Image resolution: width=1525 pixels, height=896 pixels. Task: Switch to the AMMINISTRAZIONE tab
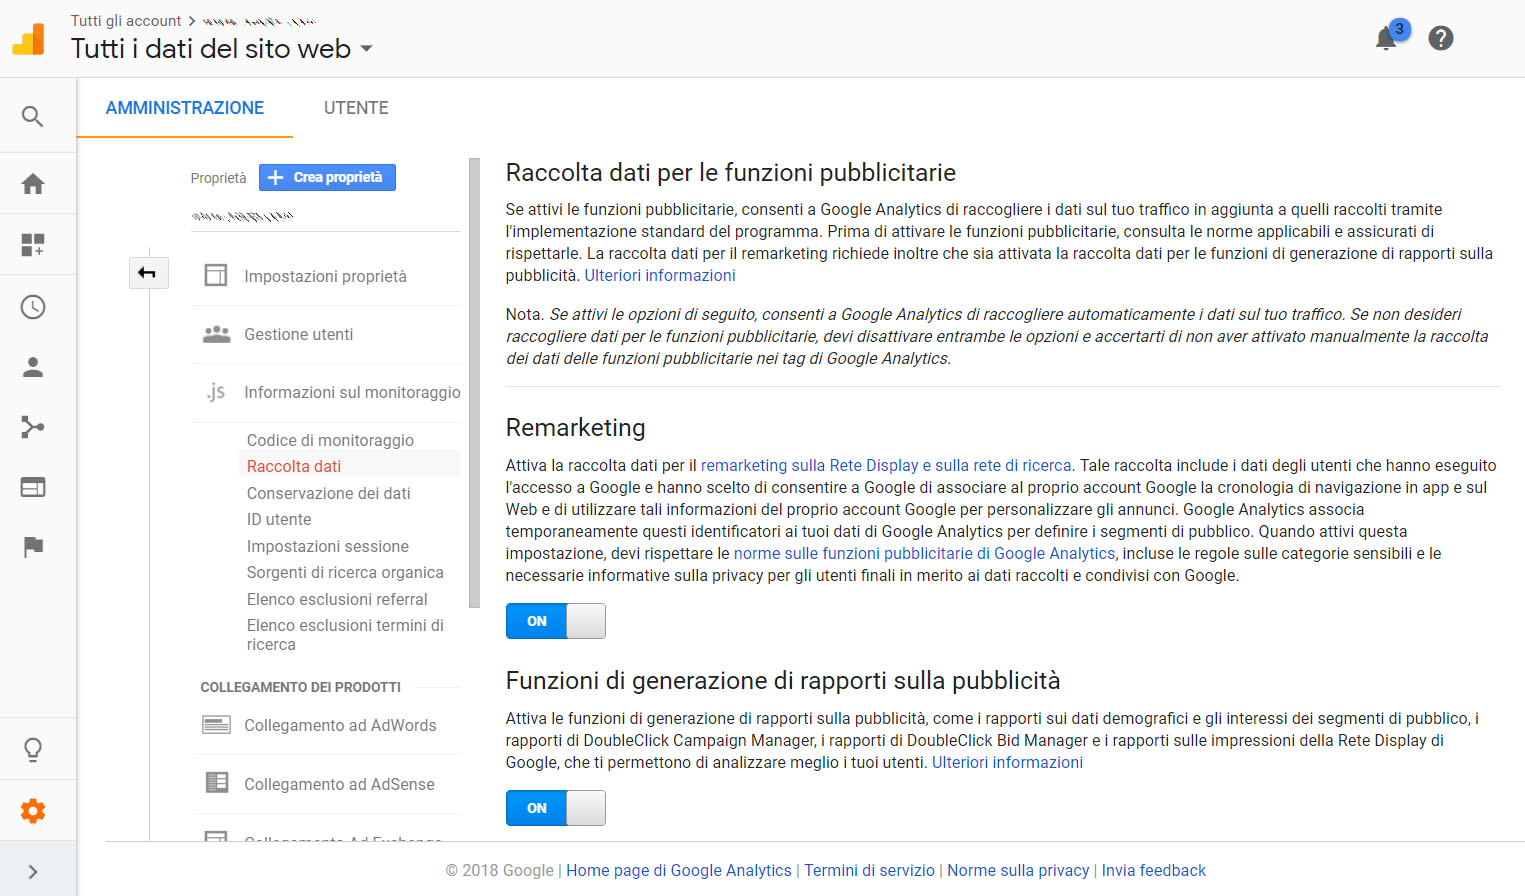[185, 108]
